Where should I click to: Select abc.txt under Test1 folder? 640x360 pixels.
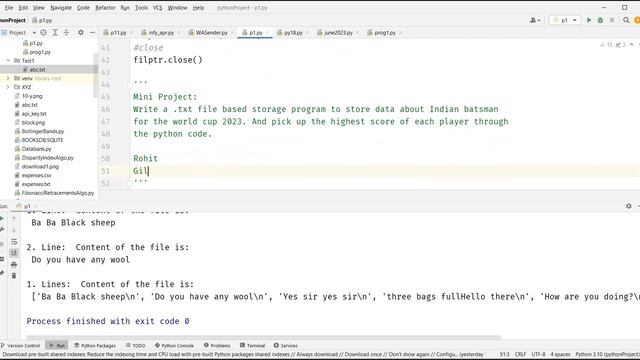click(37, 69)
